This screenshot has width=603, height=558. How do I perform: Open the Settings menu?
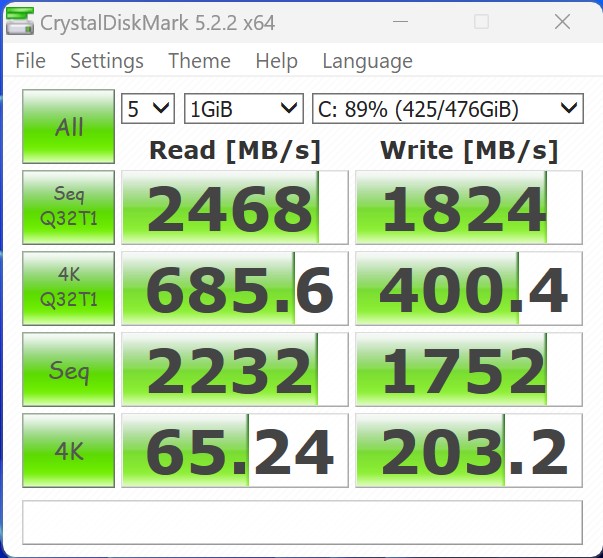[107, 61]
